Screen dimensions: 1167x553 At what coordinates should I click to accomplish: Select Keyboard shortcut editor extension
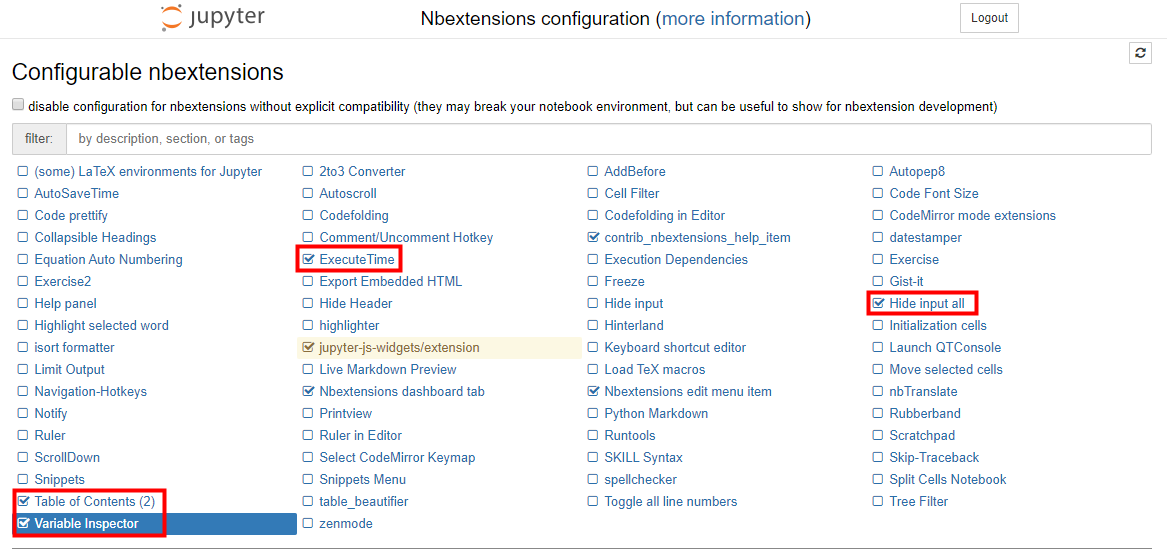pyautogui.click(x=675, y=348)
